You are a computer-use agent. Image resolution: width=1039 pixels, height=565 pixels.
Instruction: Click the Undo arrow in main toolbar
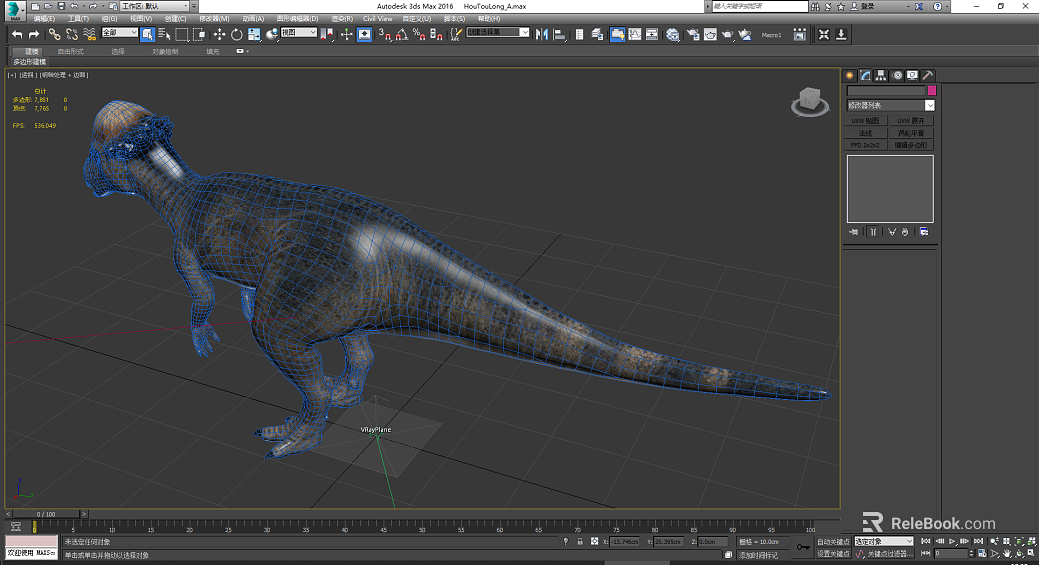[x=17, y=34]
